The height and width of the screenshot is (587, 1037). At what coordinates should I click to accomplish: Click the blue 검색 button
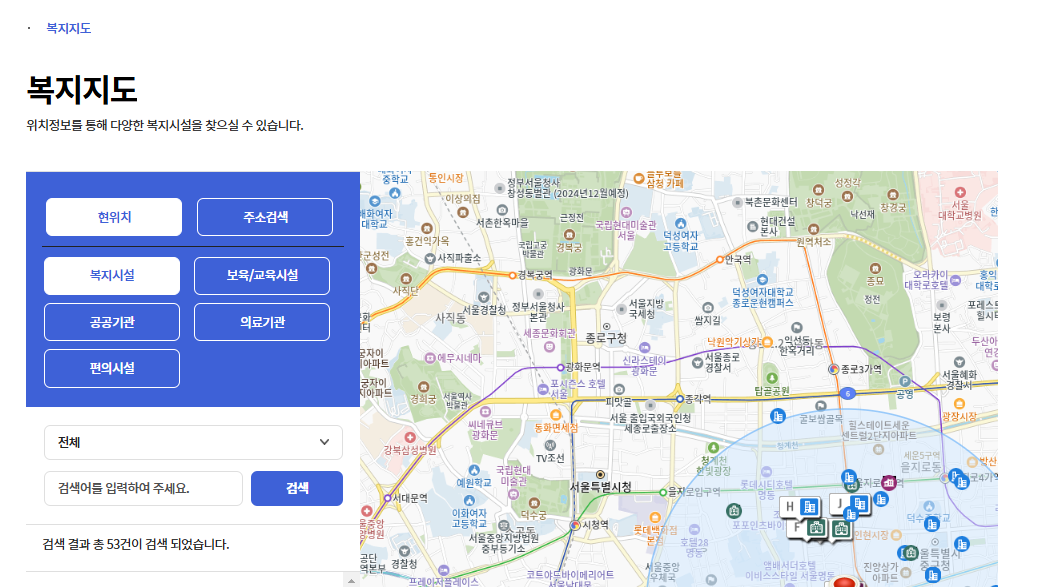tap(297, 489)
